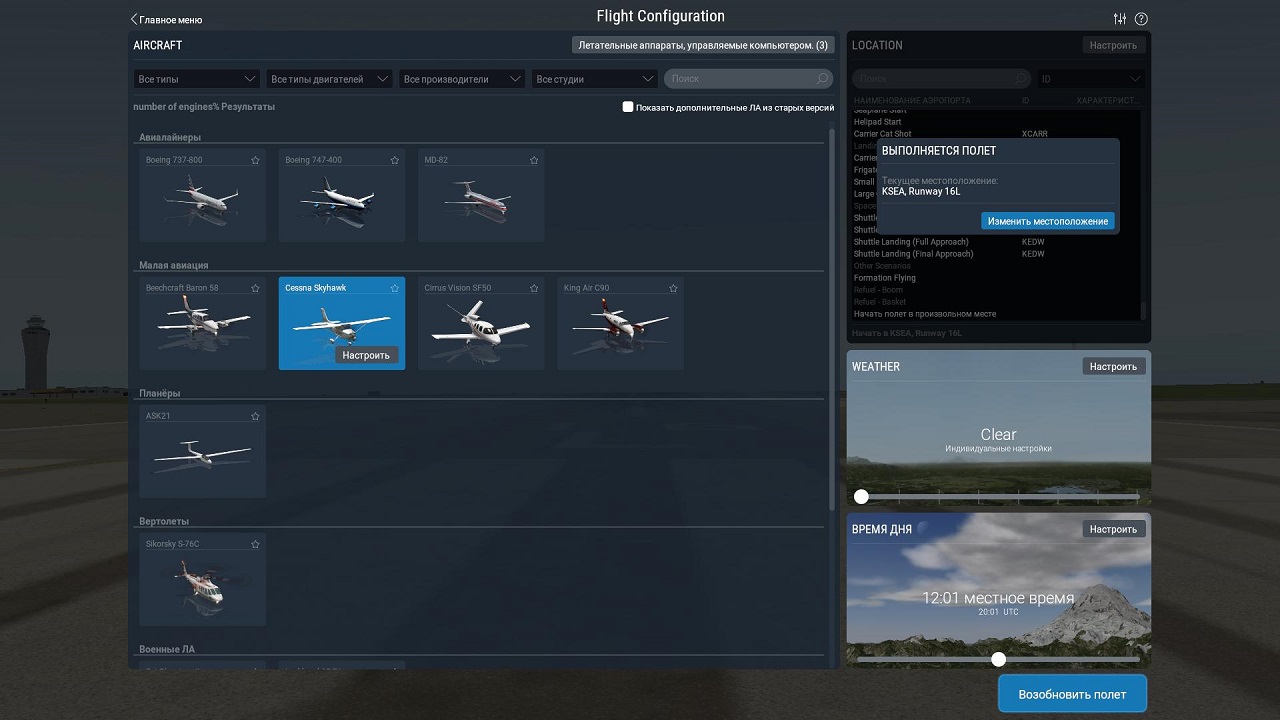Open the 'Все типы двигателей' engine dropdown
Viewport: 1280px width, 720px height.
pyautogui.click(x=329, y=79)
